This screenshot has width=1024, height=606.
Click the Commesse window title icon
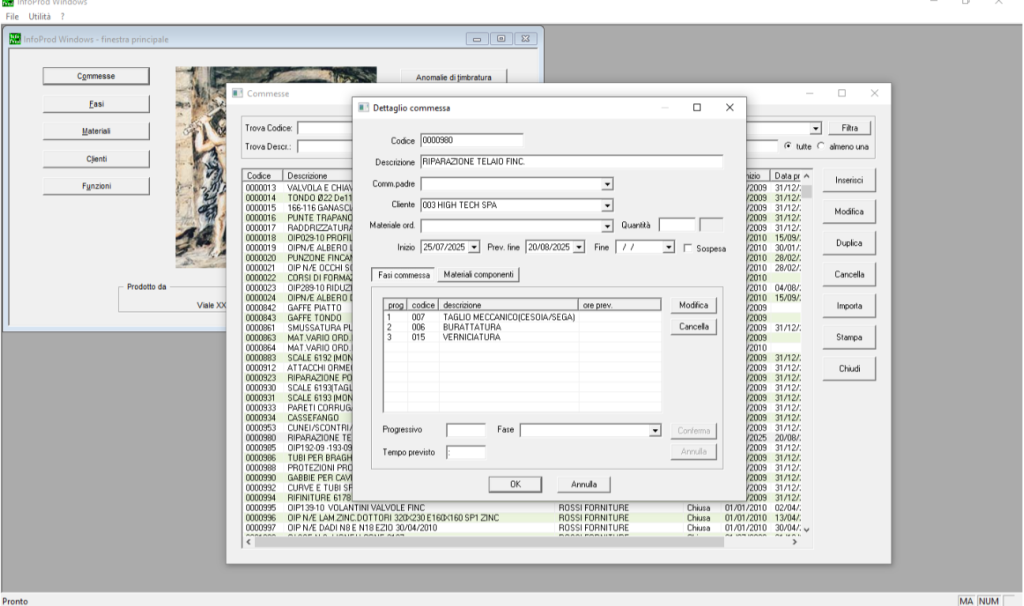(238, 93)
